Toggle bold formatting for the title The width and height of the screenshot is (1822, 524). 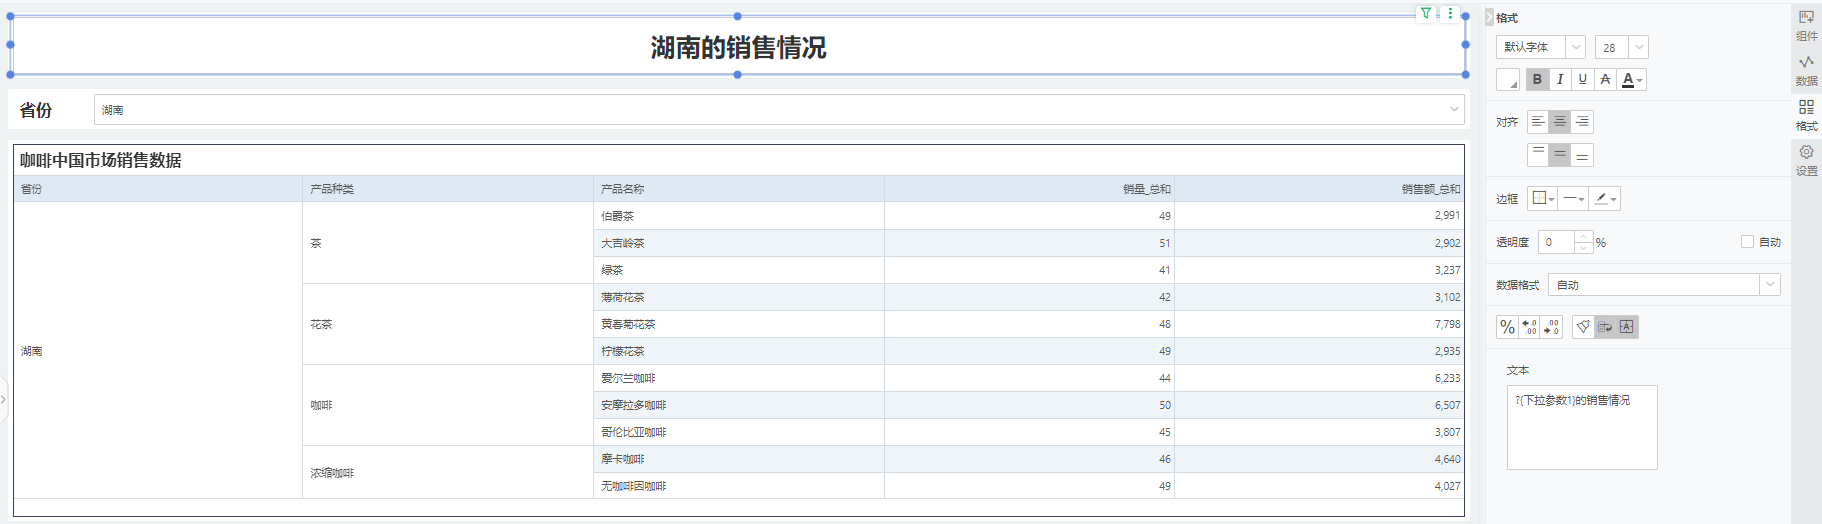tap(1537, 80)
